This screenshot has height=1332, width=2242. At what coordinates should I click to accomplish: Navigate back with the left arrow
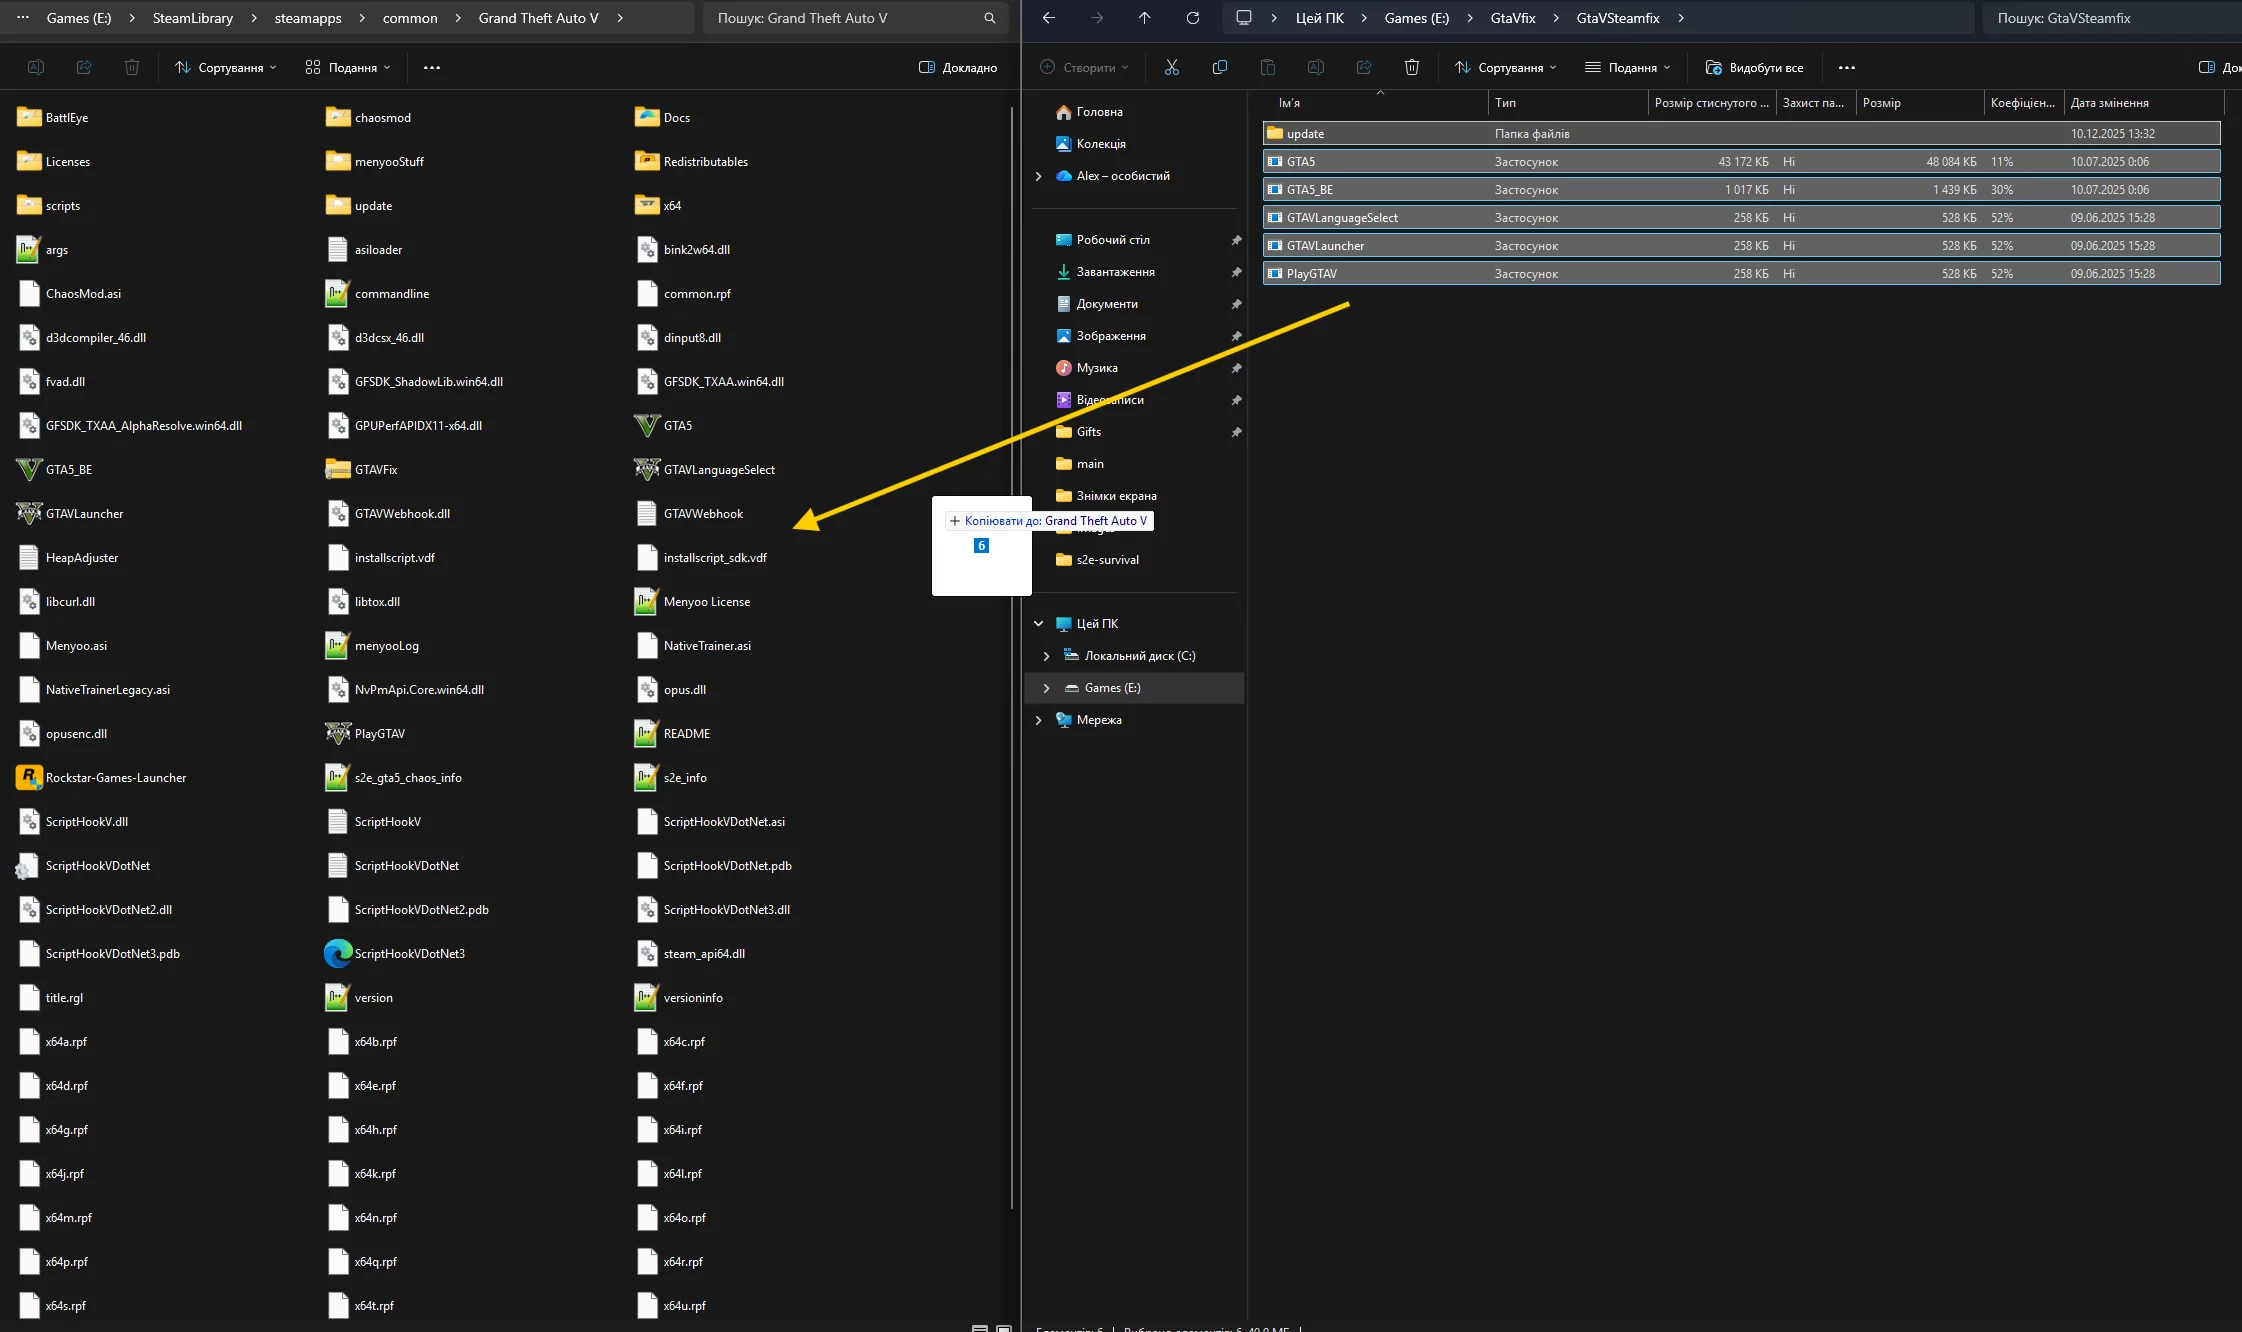[1048, 18]
